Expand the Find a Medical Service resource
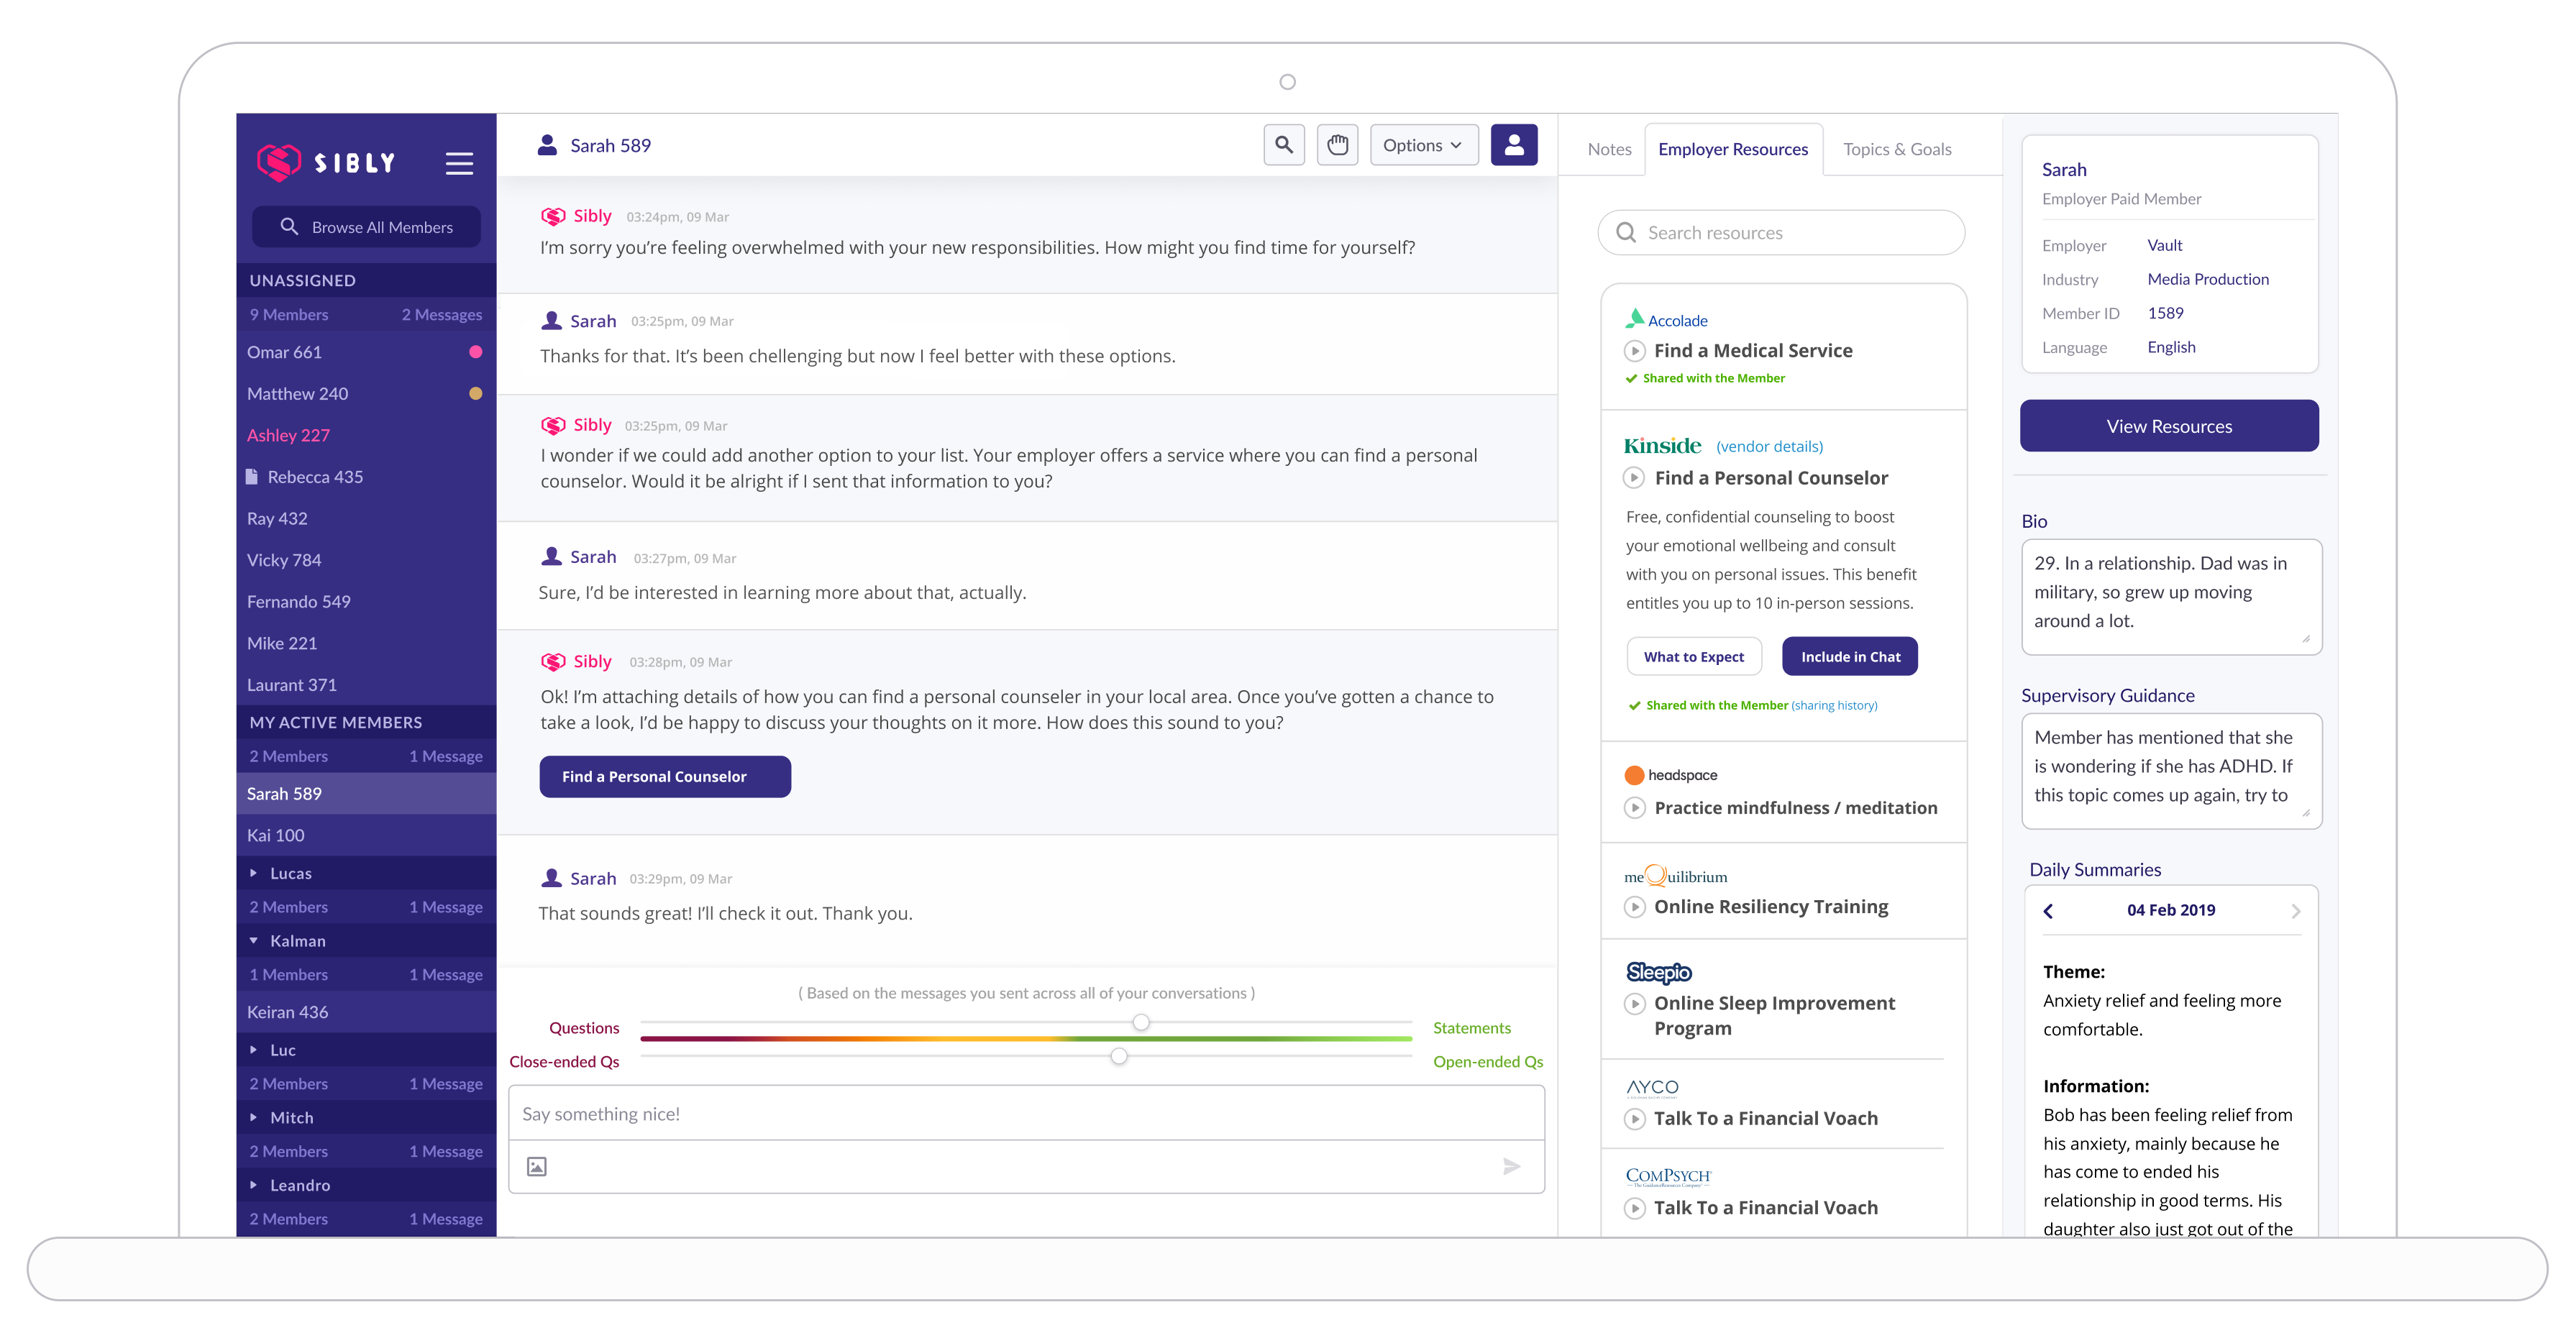Screen dimensions: 2576x1343 click(1634, 351)
